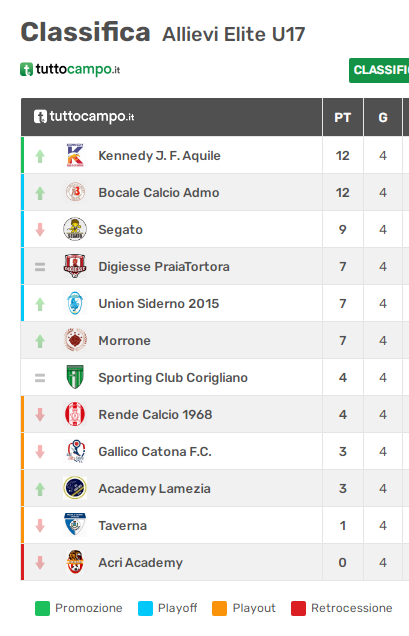Viewport: 409px width, 636px height.
Task: Click the Kennedy J. F. Aquile team crest
Action: coord(75,155)
